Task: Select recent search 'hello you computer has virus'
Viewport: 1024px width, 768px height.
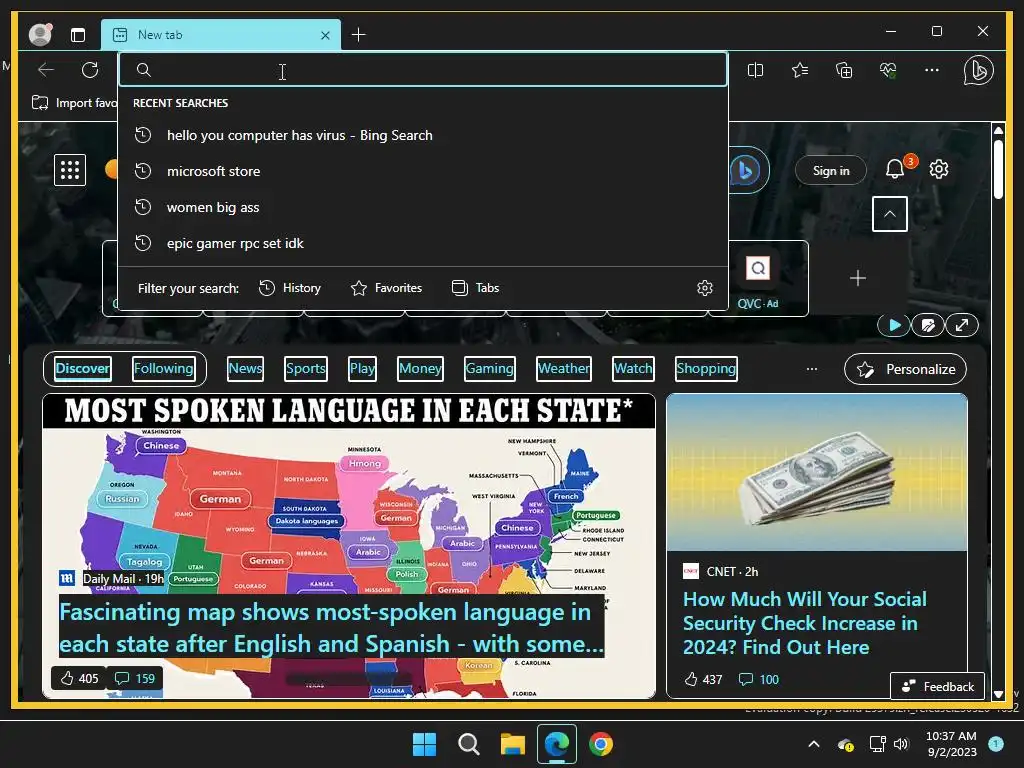Action: click(423, 135)
